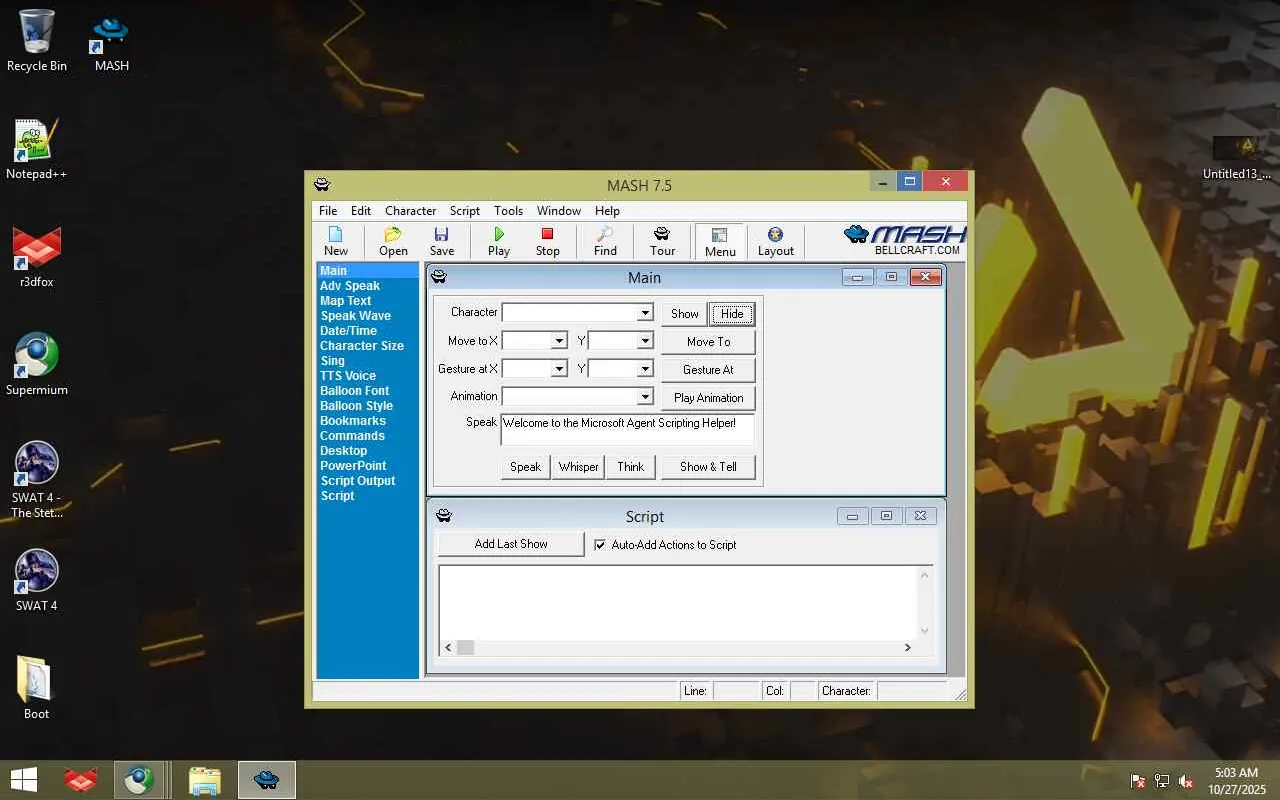Open a script file via Open toolbar icon
This screenshot has width=1280, height=800.
click(393, 241)
